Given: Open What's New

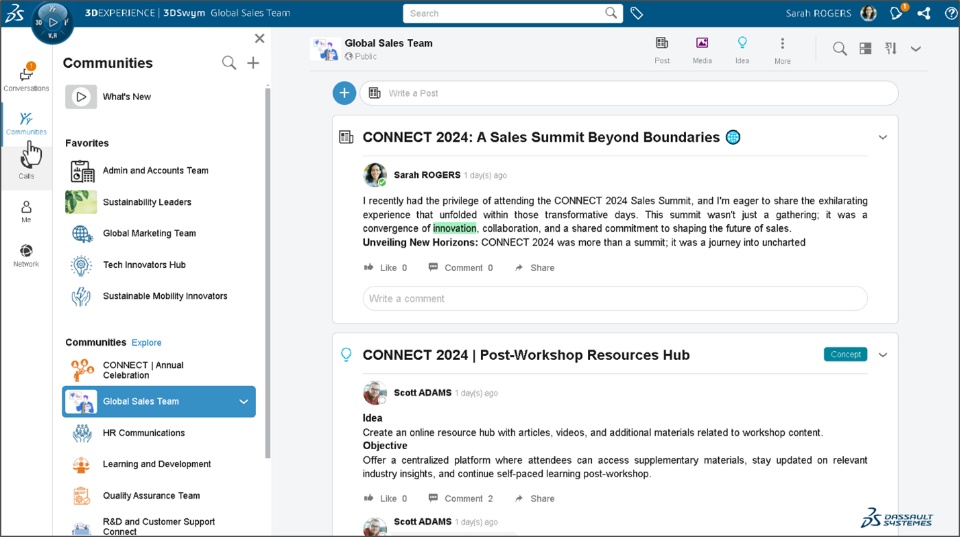Looking at the screenshot, I should point(126,97).
